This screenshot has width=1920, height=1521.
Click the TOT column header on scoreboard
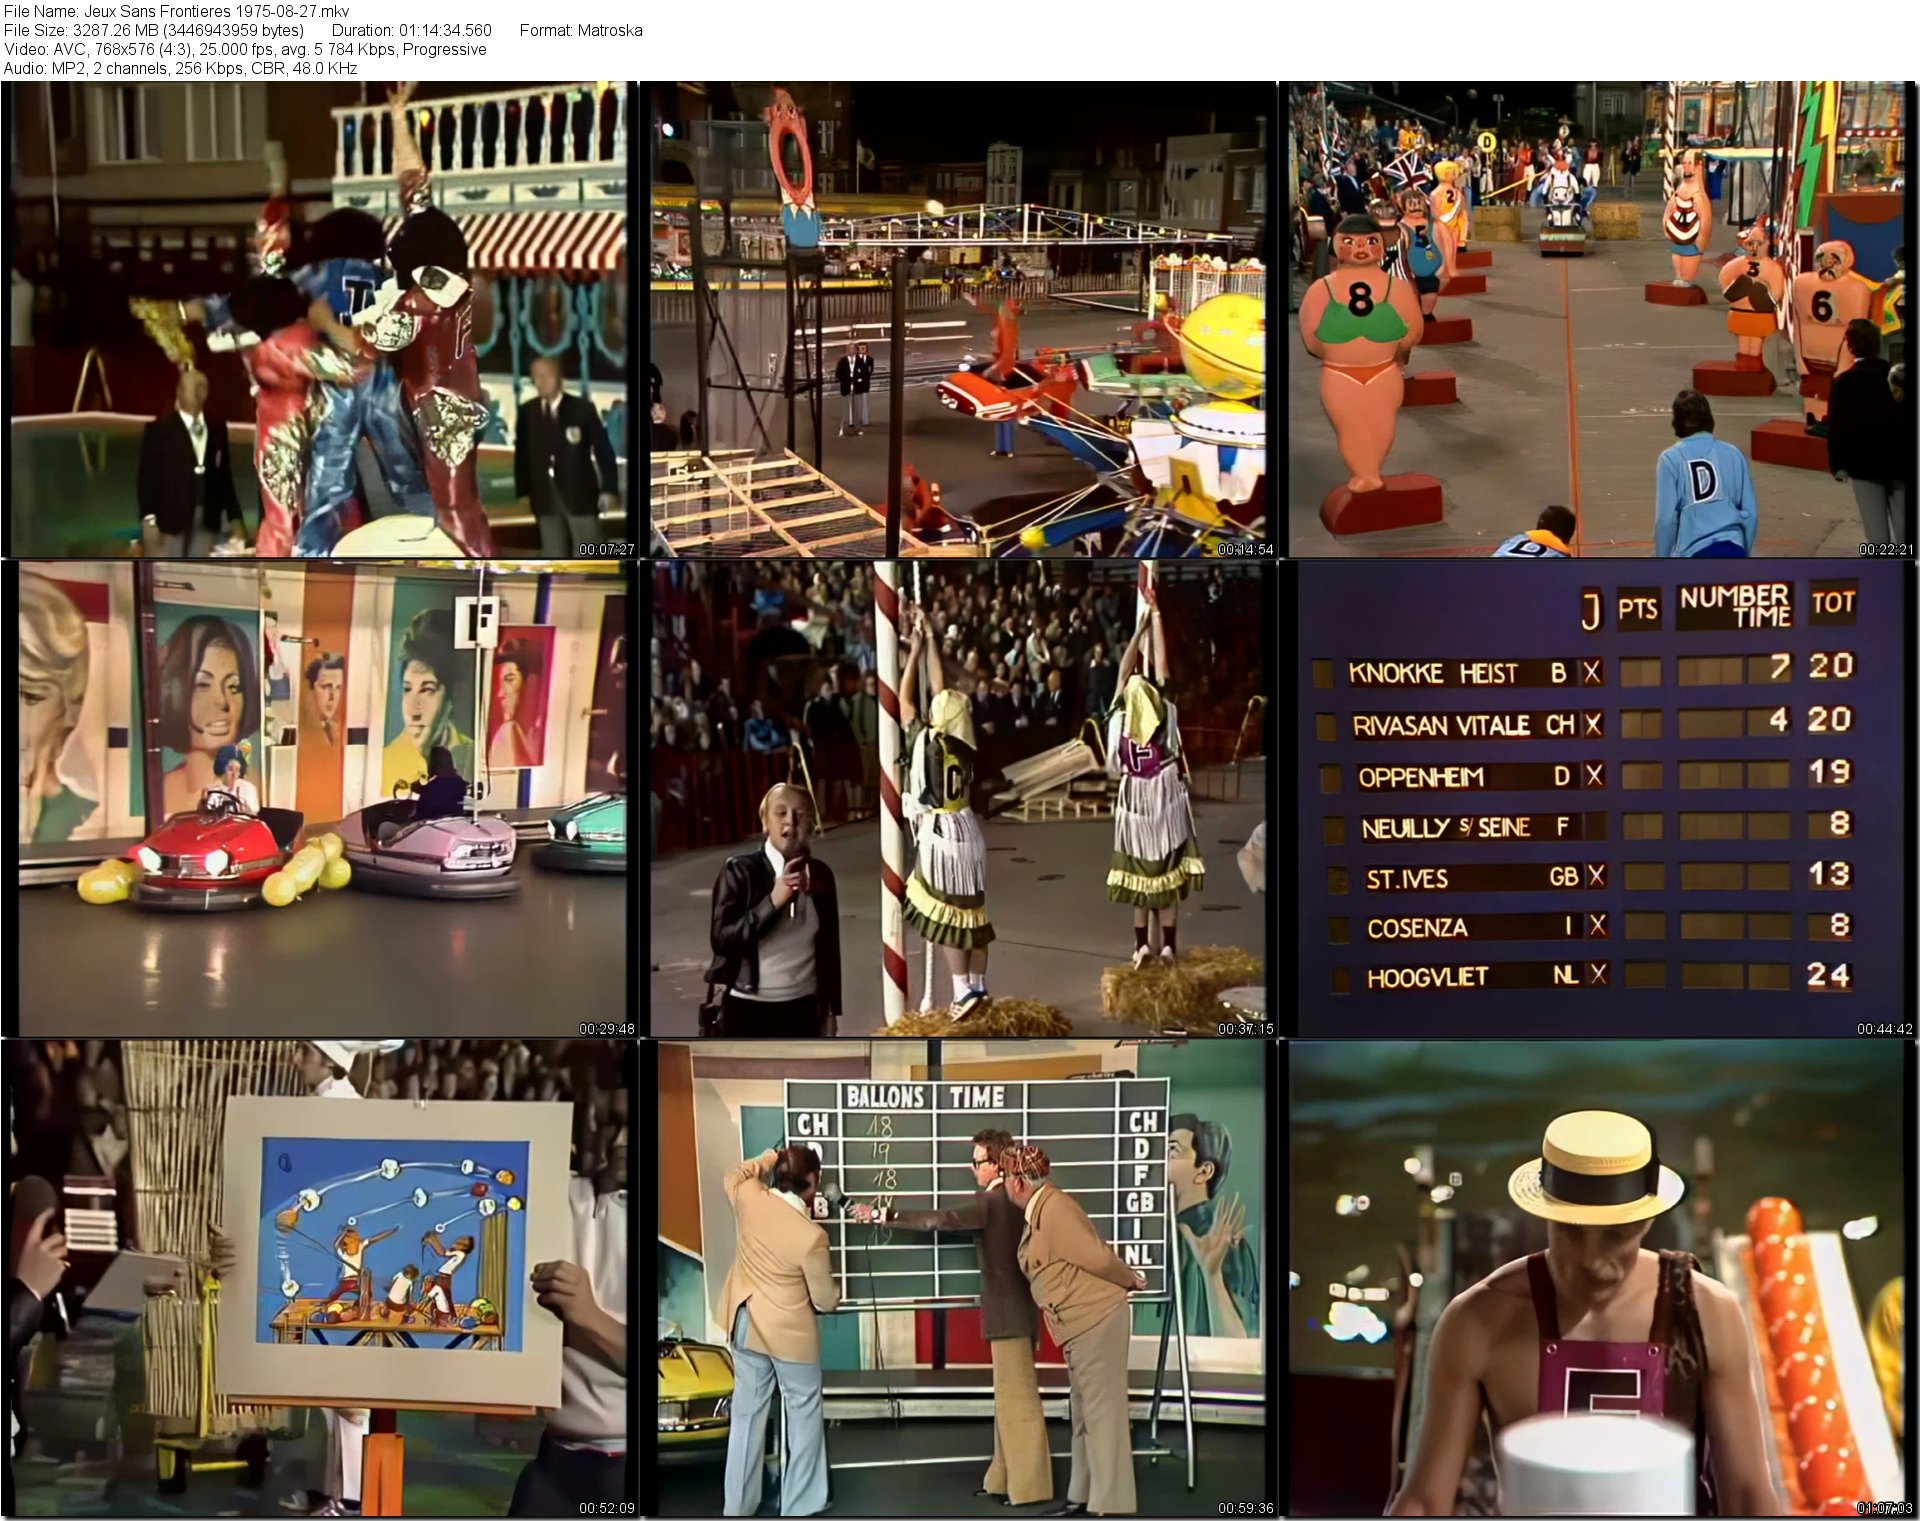pyautogui.click(x=1832, y=603)
